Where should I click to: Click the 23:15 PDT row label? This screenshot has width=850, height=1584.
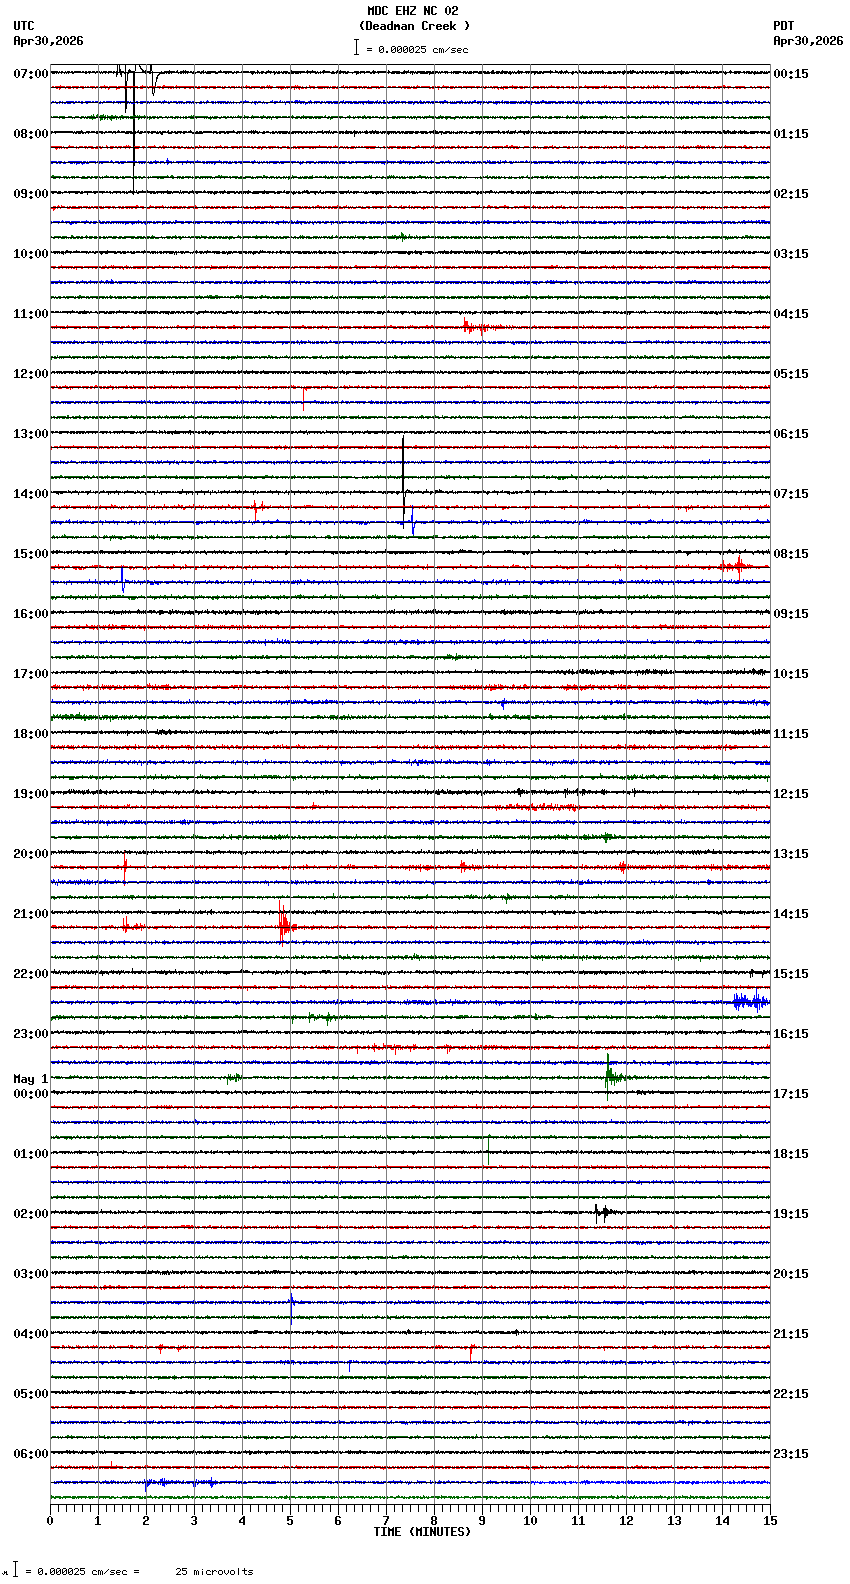tap(791, 1454)
